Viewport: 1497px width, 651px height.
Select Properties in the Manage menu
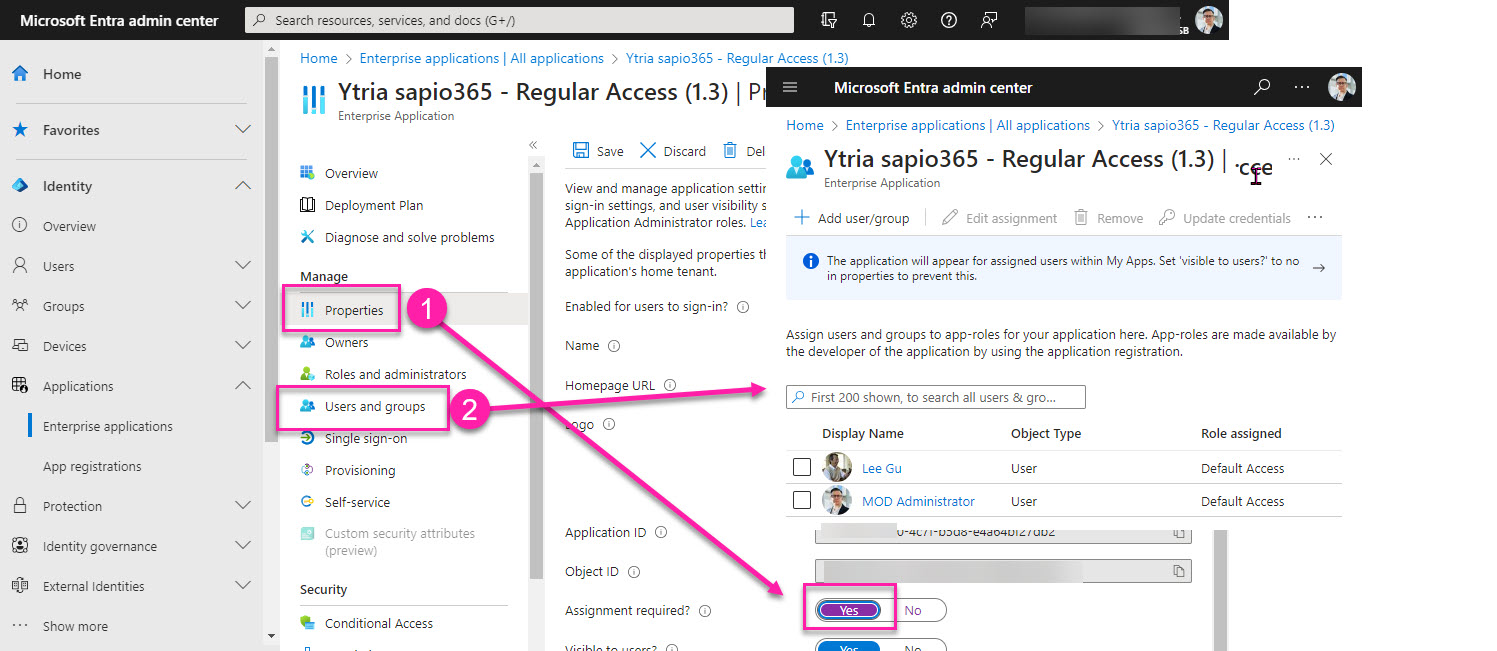353,310
